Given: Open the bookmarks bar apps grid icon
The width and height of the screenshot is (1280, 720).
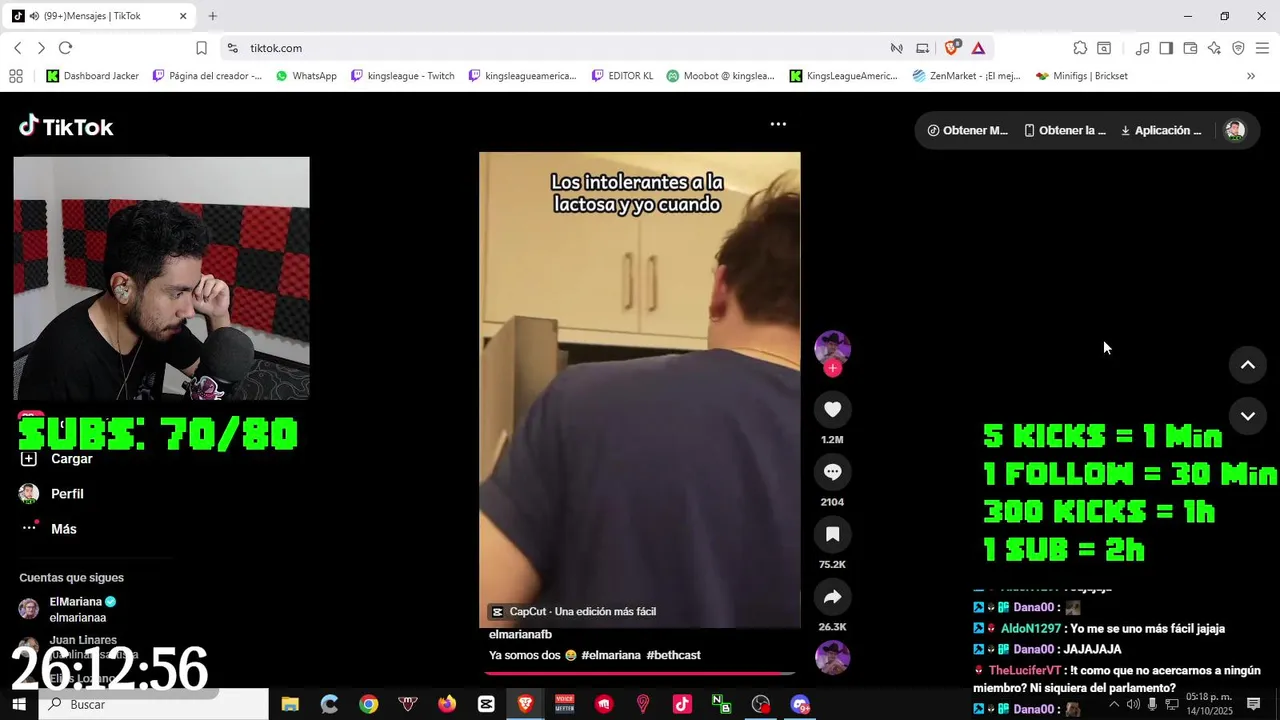Looking at the screenshot, I should tap(16, 76).
